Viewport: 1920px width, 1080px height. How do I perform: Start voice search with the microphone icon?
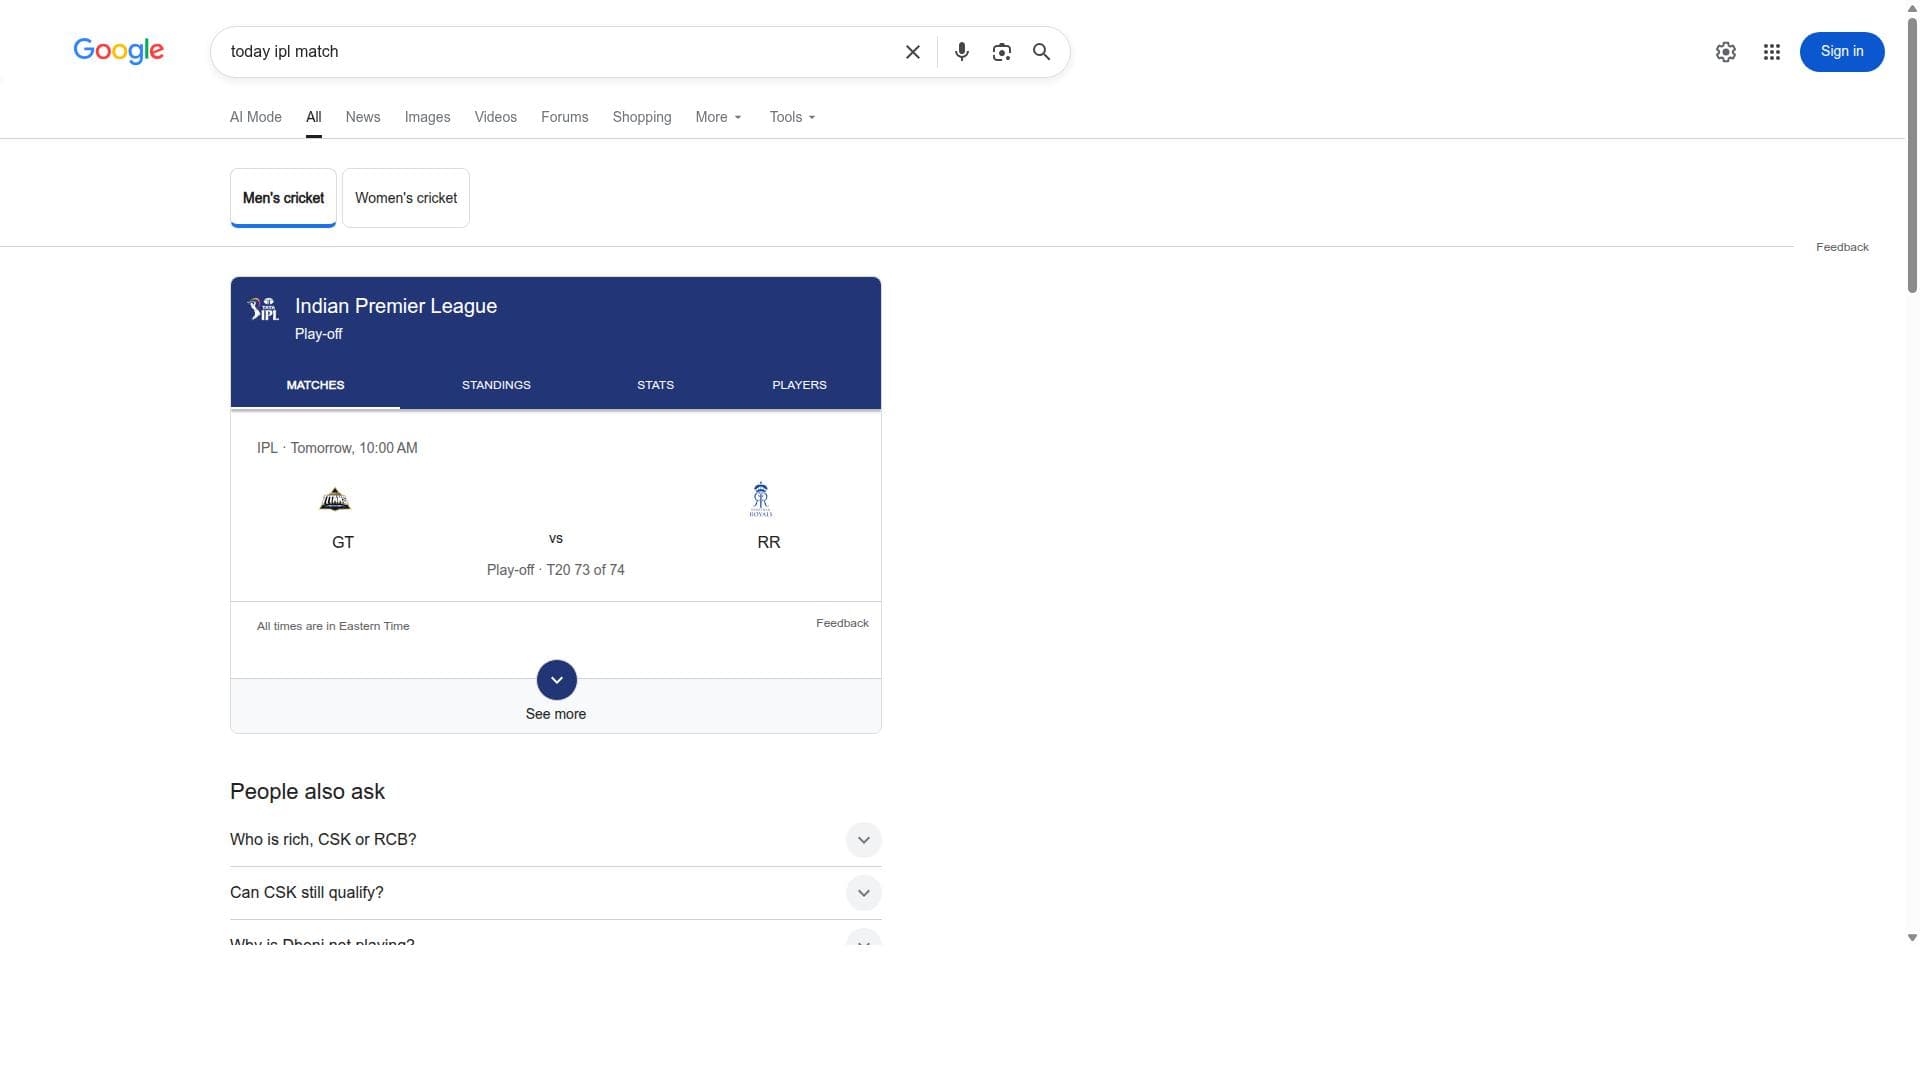click(x=961, y=52)
